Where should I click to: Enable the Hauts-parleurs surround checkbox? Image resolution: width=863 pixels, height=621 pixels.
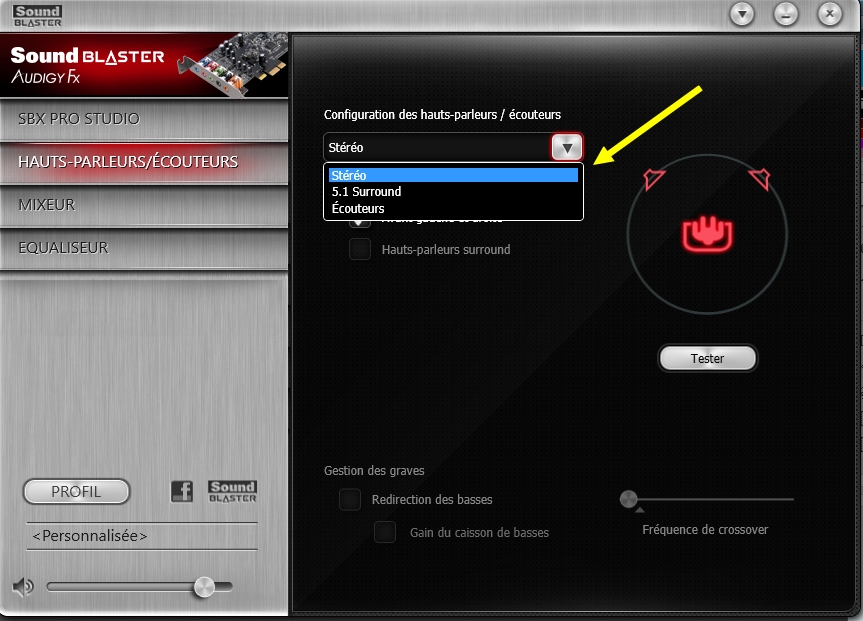coord(360,249)
